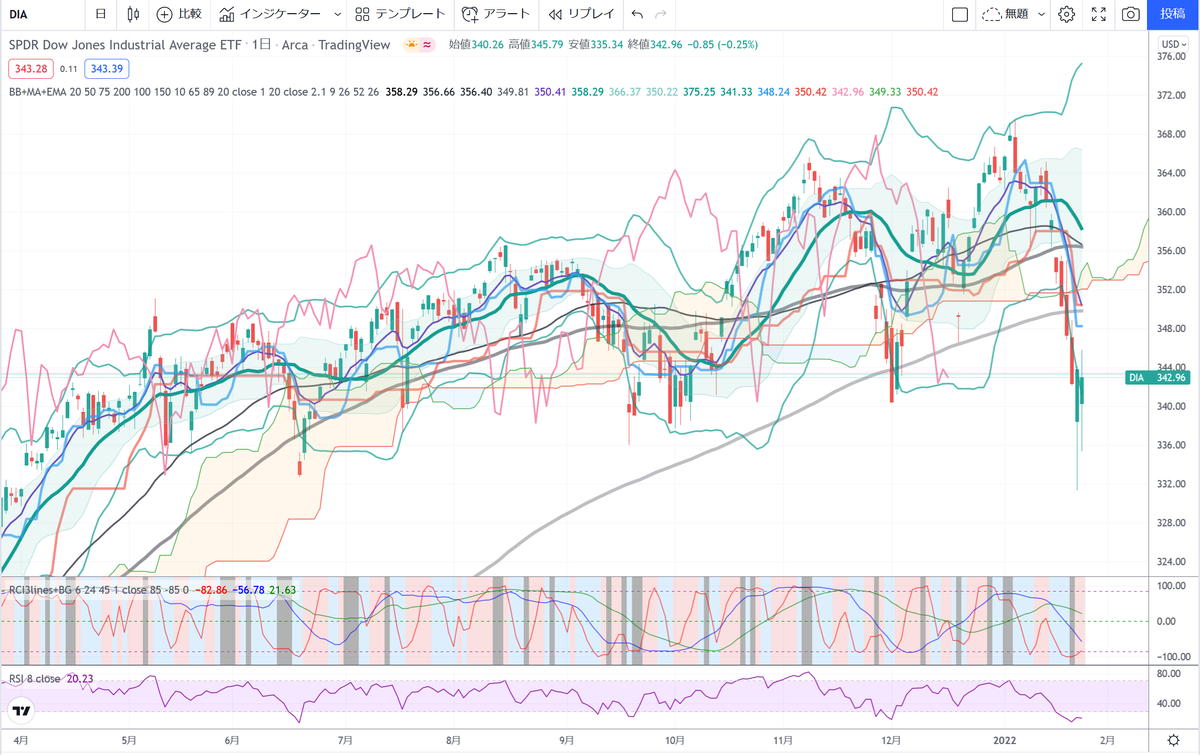The height and width of the screenshot is (755, 1200).
Task: Expand the dropdown arrow next to 無題
Action: (x=1041, y=14)
